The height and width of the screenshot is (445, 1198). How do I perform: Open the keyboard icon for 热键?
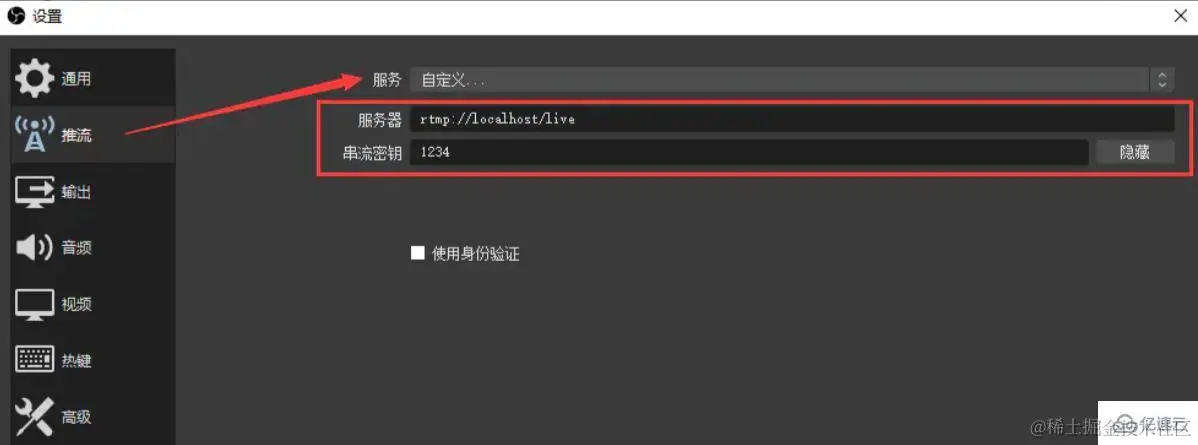click(x=35, y=359)
